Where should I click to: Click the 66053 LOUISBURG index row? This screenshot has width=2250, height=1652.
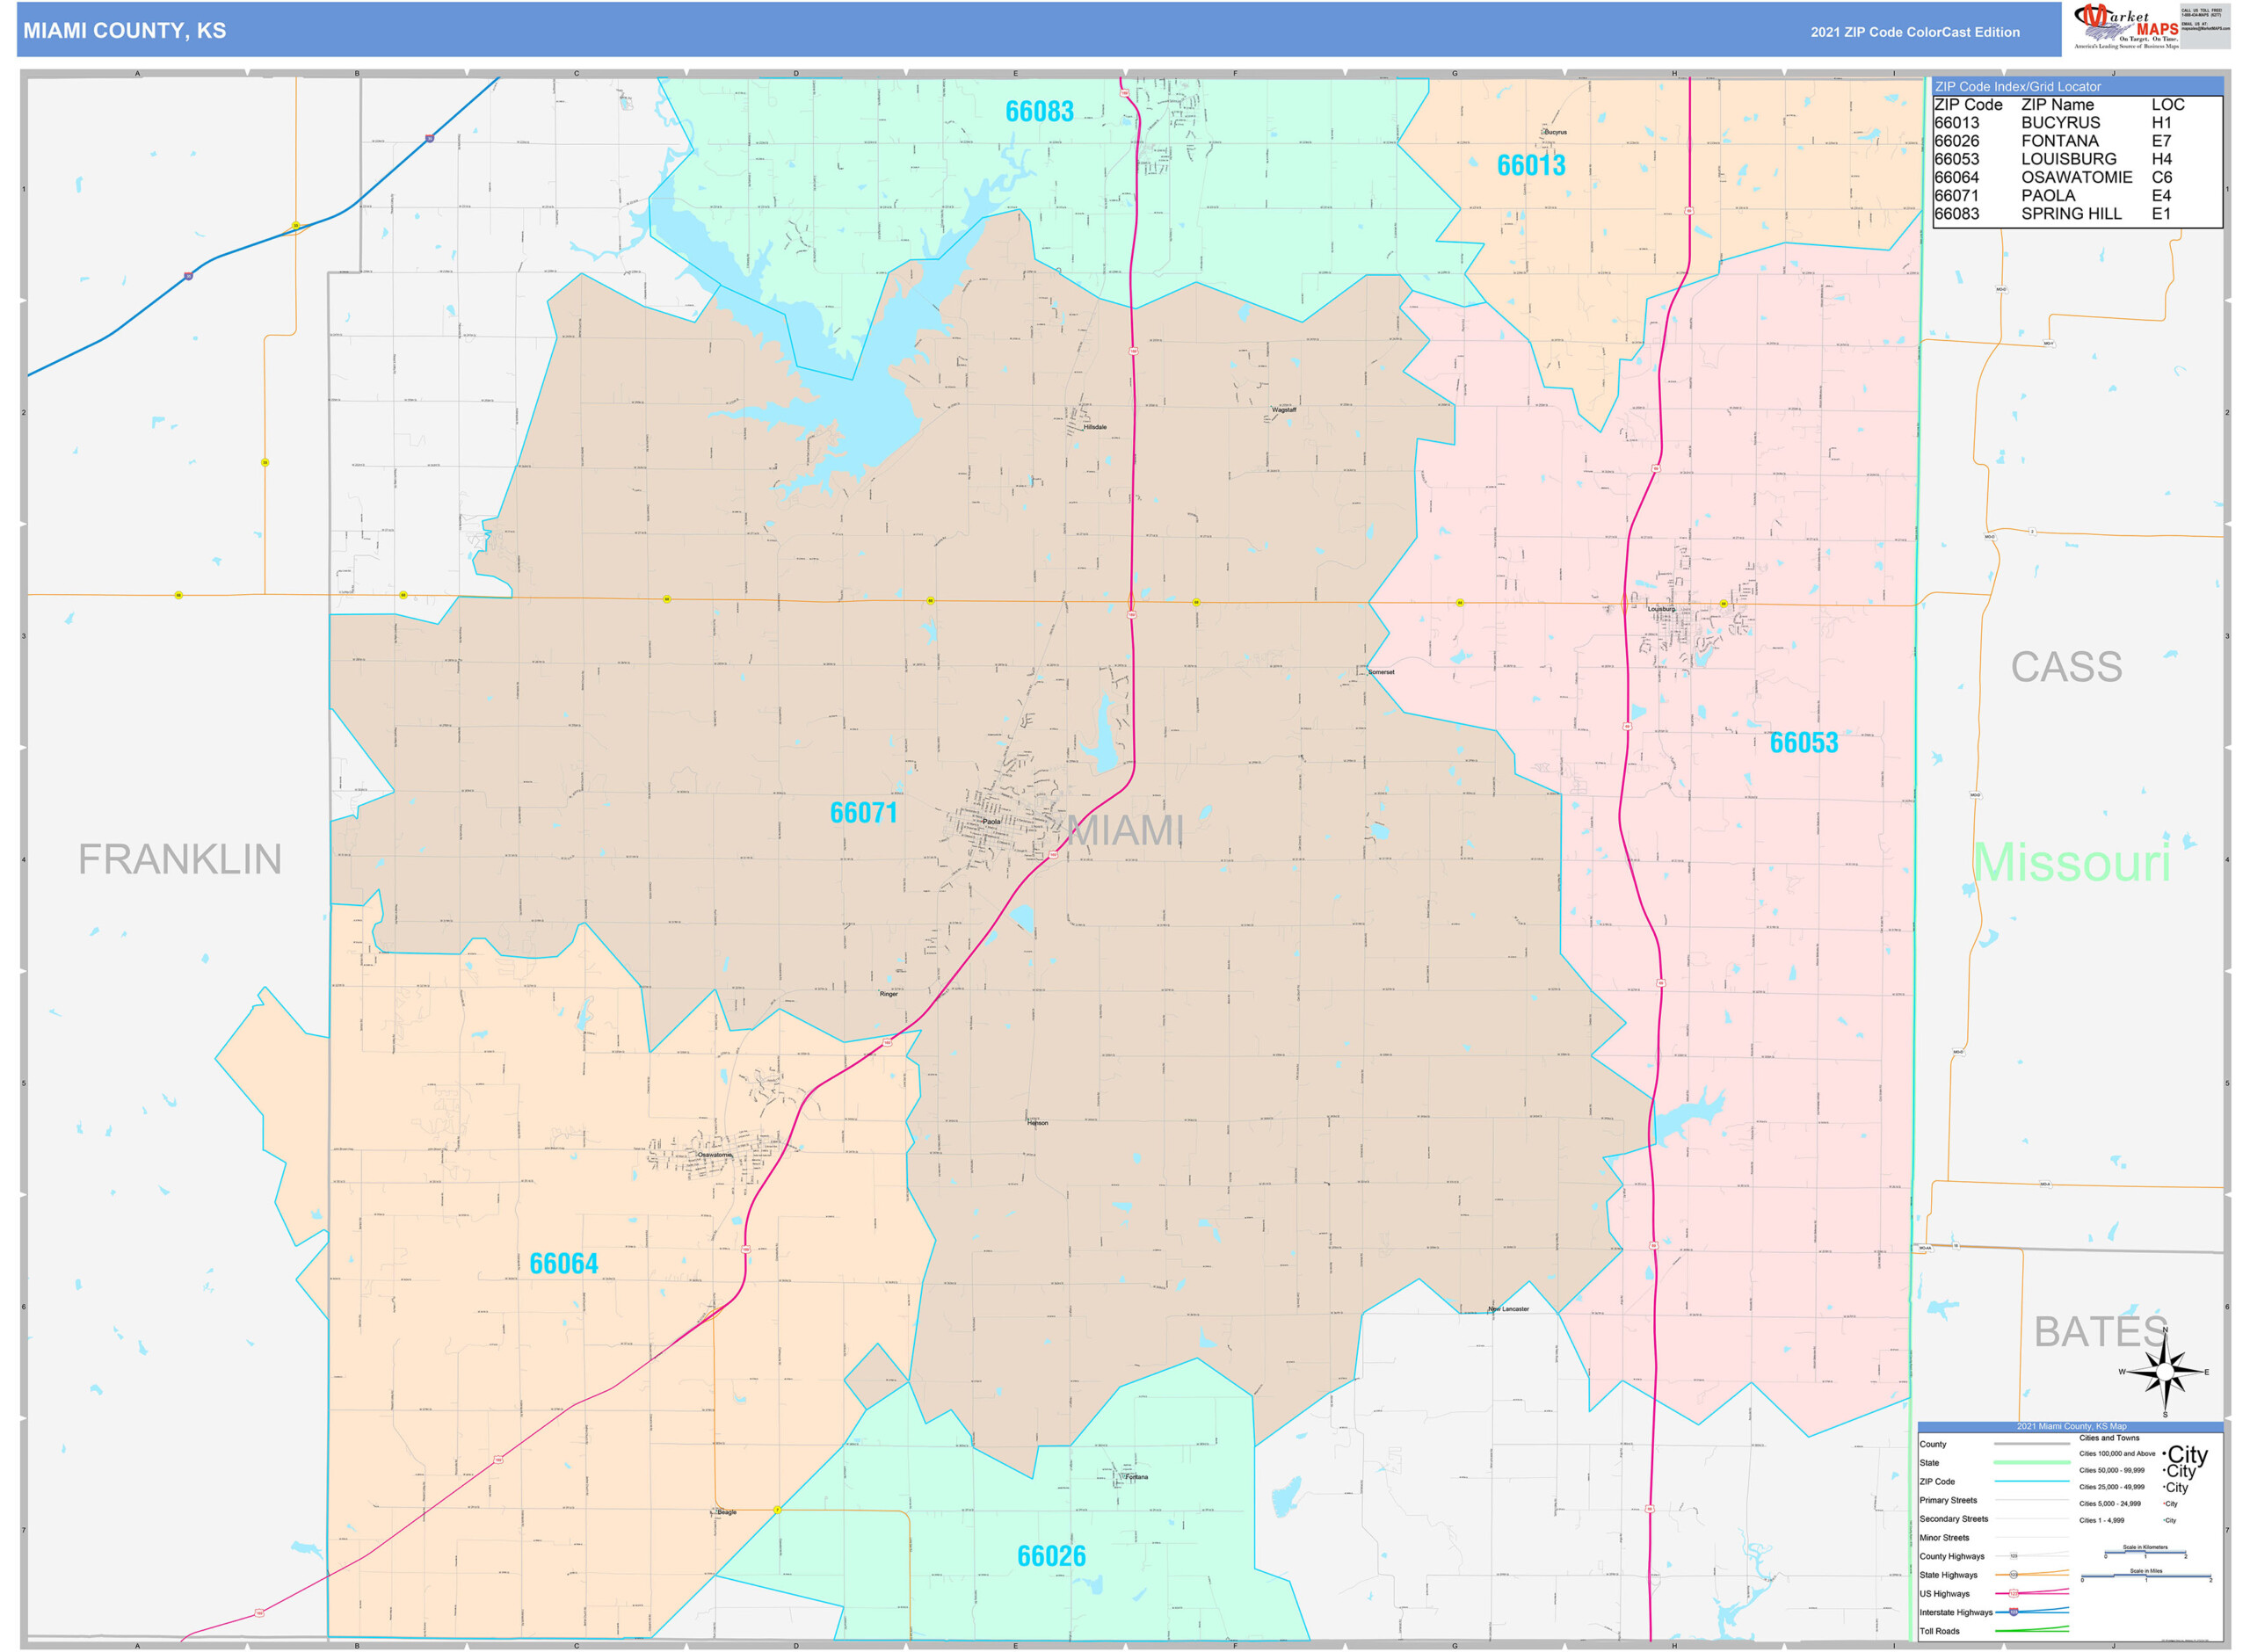pos(2076,159)
